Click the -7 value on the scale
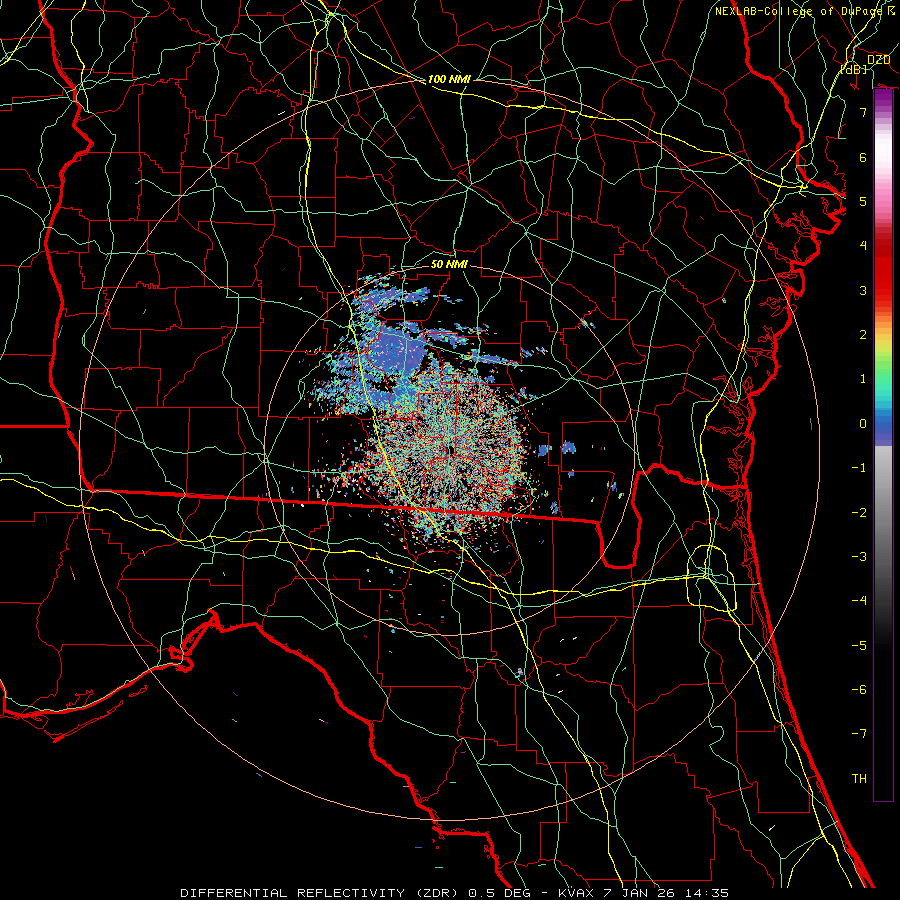The width and height of the screenshot is (900, 900). (859, 734)
